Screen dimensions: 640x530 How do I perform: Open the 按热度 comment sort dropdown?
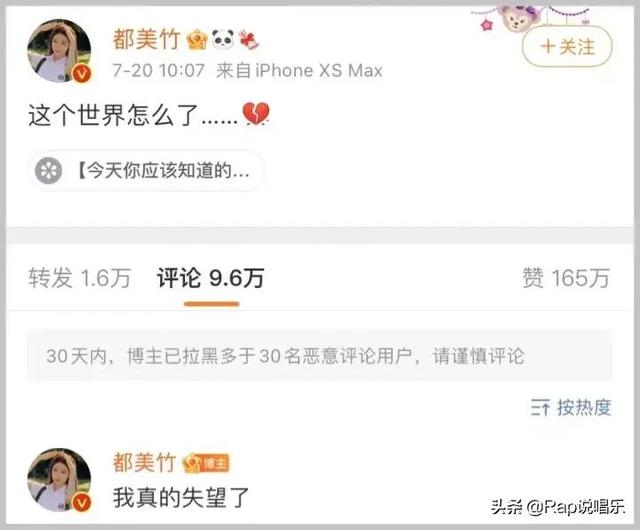tap(571, 407)
